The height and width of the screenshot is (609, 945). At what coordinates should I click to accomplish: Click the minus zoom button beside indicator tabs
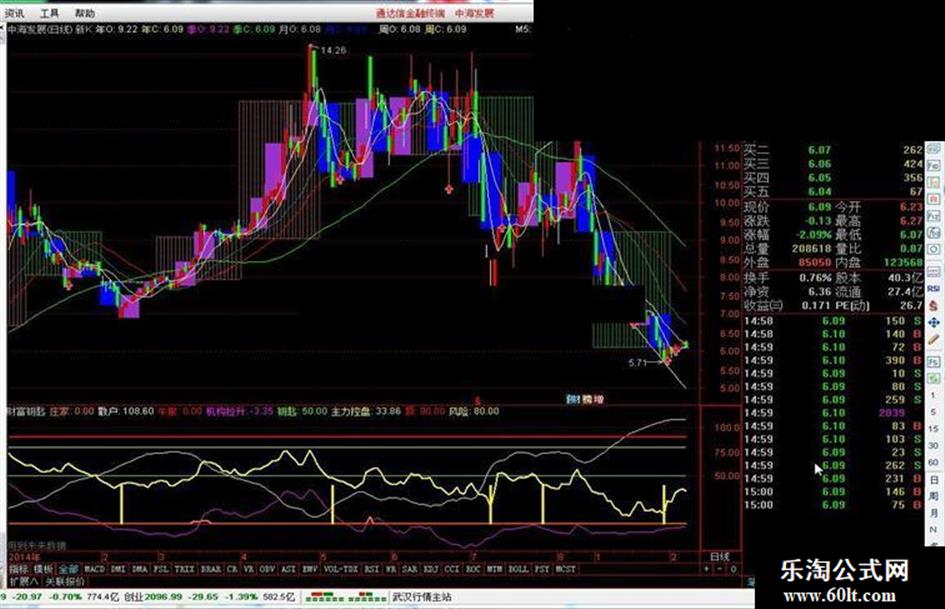[720, 569]
